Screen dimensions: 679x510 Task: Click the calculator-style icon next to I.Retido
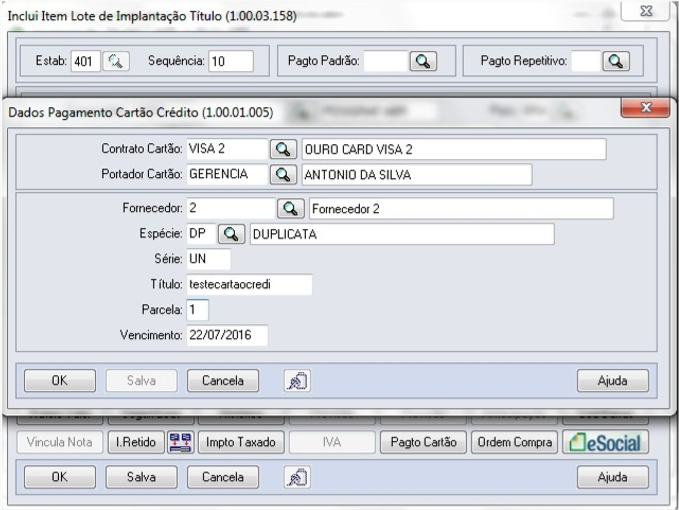(181, 442)
